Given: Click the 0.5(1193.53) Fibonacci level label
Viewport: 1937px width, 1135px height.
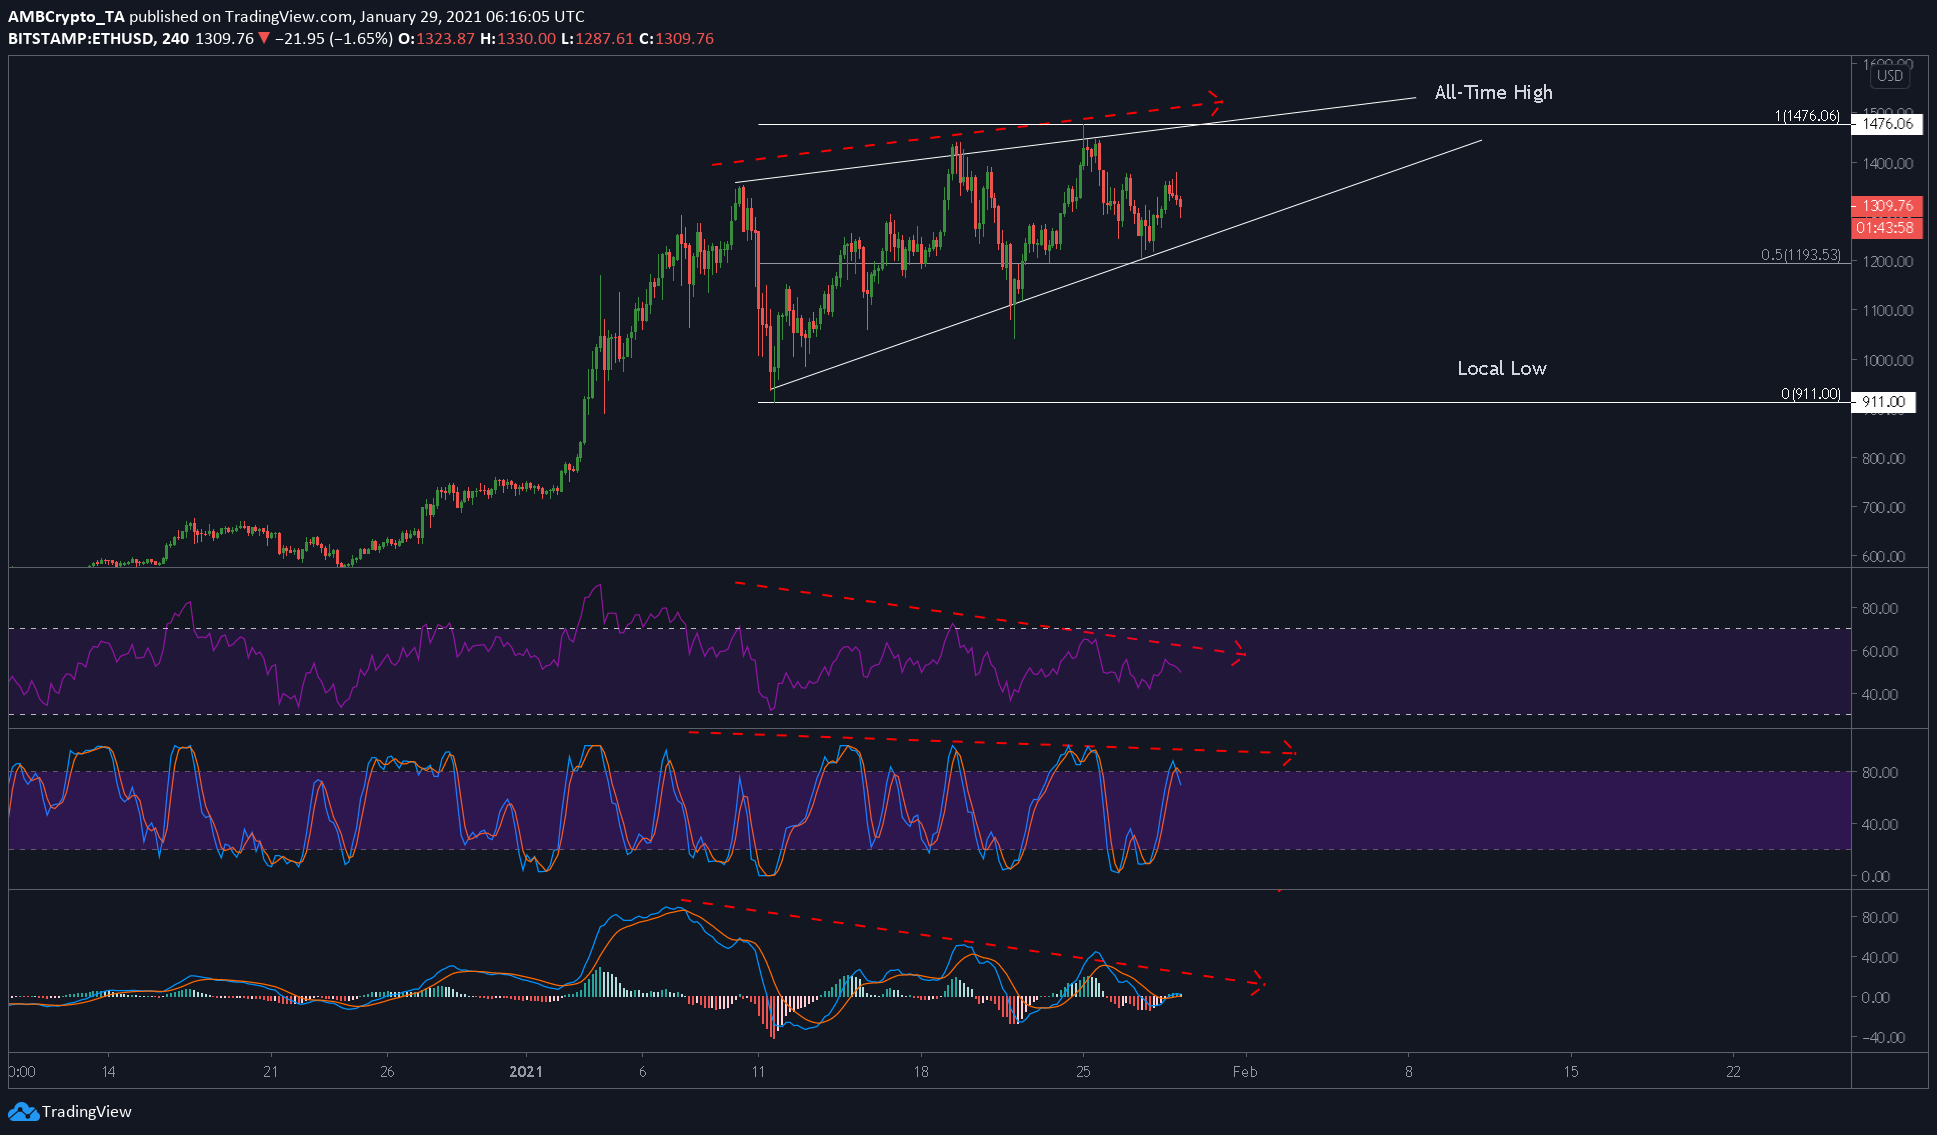Looking at the screenshot, I should click(1800, 255).
